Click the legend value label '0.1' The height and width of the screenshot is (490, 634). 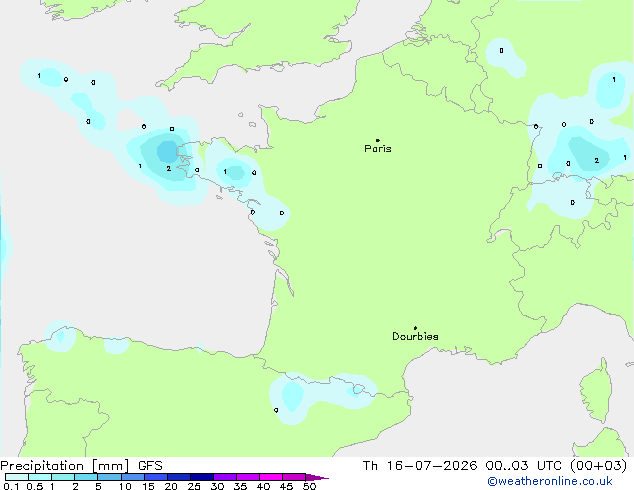(11, 486)
